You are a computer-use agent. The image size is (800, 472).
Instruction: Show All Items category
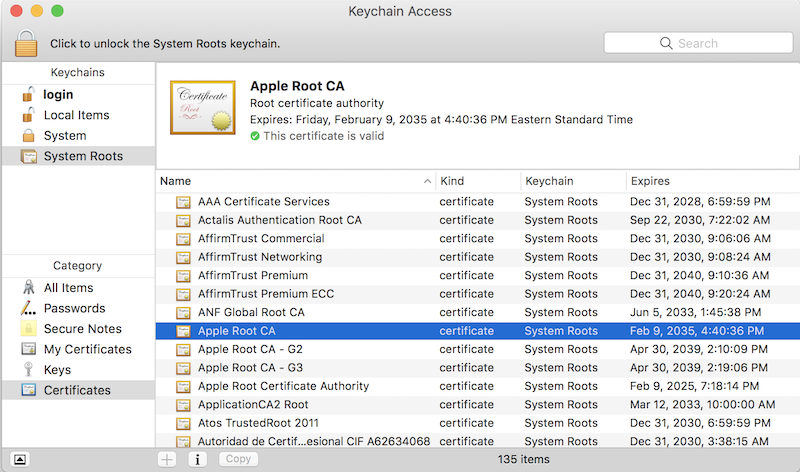(68, 288)
